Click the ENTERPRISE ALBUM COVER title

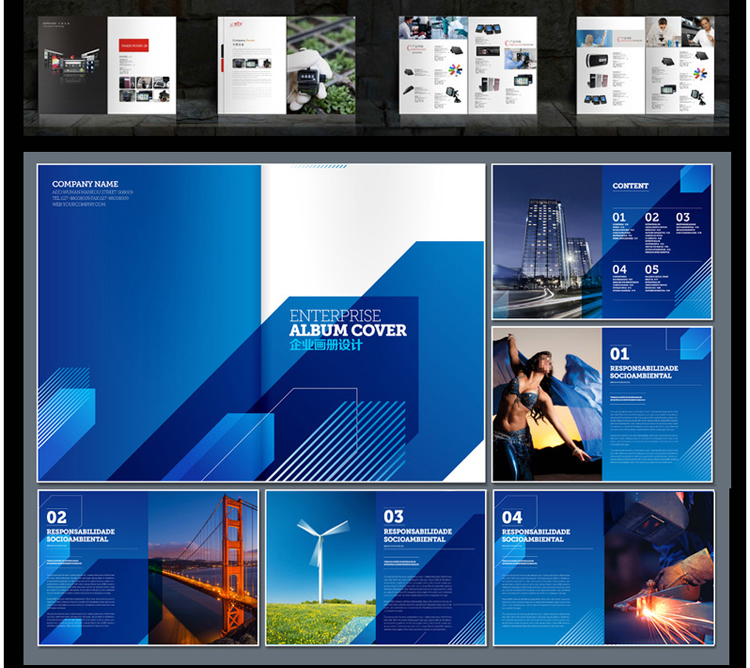tap(347, 323)
